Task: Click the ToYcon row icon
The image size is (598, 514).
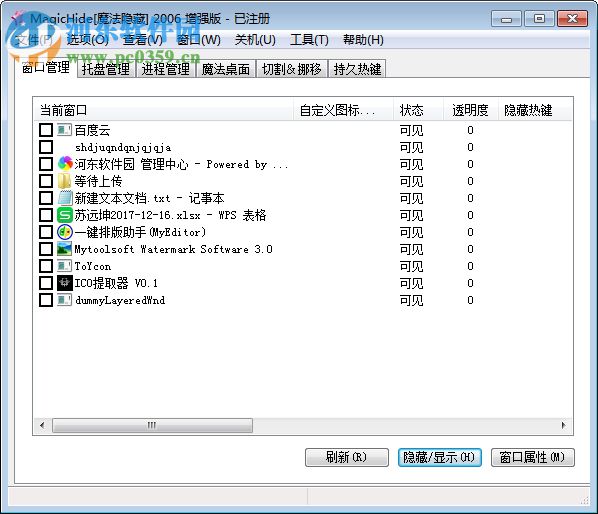Action: [64, 266]
